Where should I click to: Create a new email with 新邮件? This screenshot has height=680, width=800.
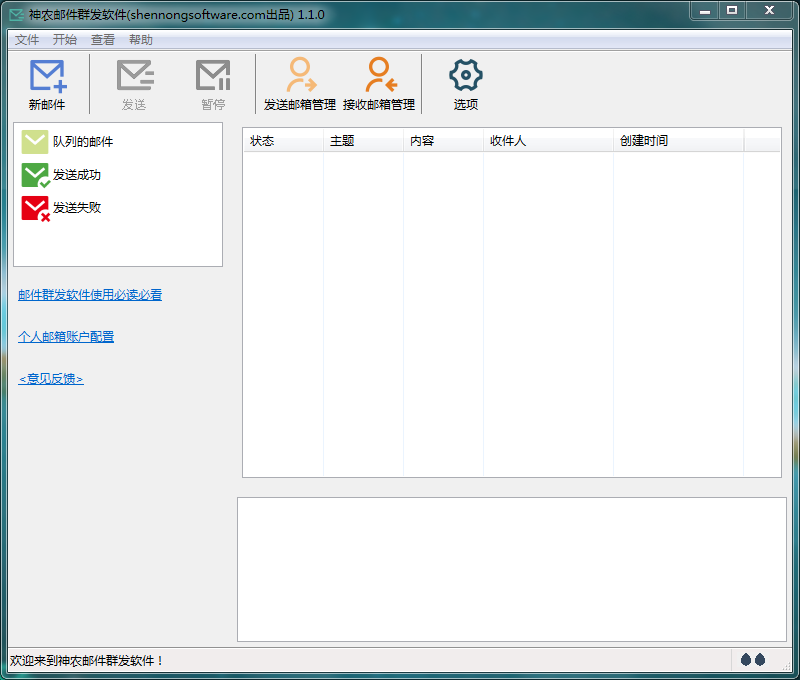point(46,84)
